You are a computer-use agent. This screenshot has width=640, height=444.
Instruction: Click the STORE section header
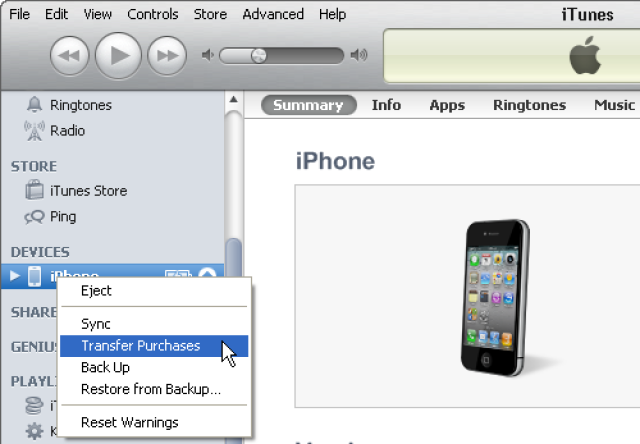coord(34,166)
